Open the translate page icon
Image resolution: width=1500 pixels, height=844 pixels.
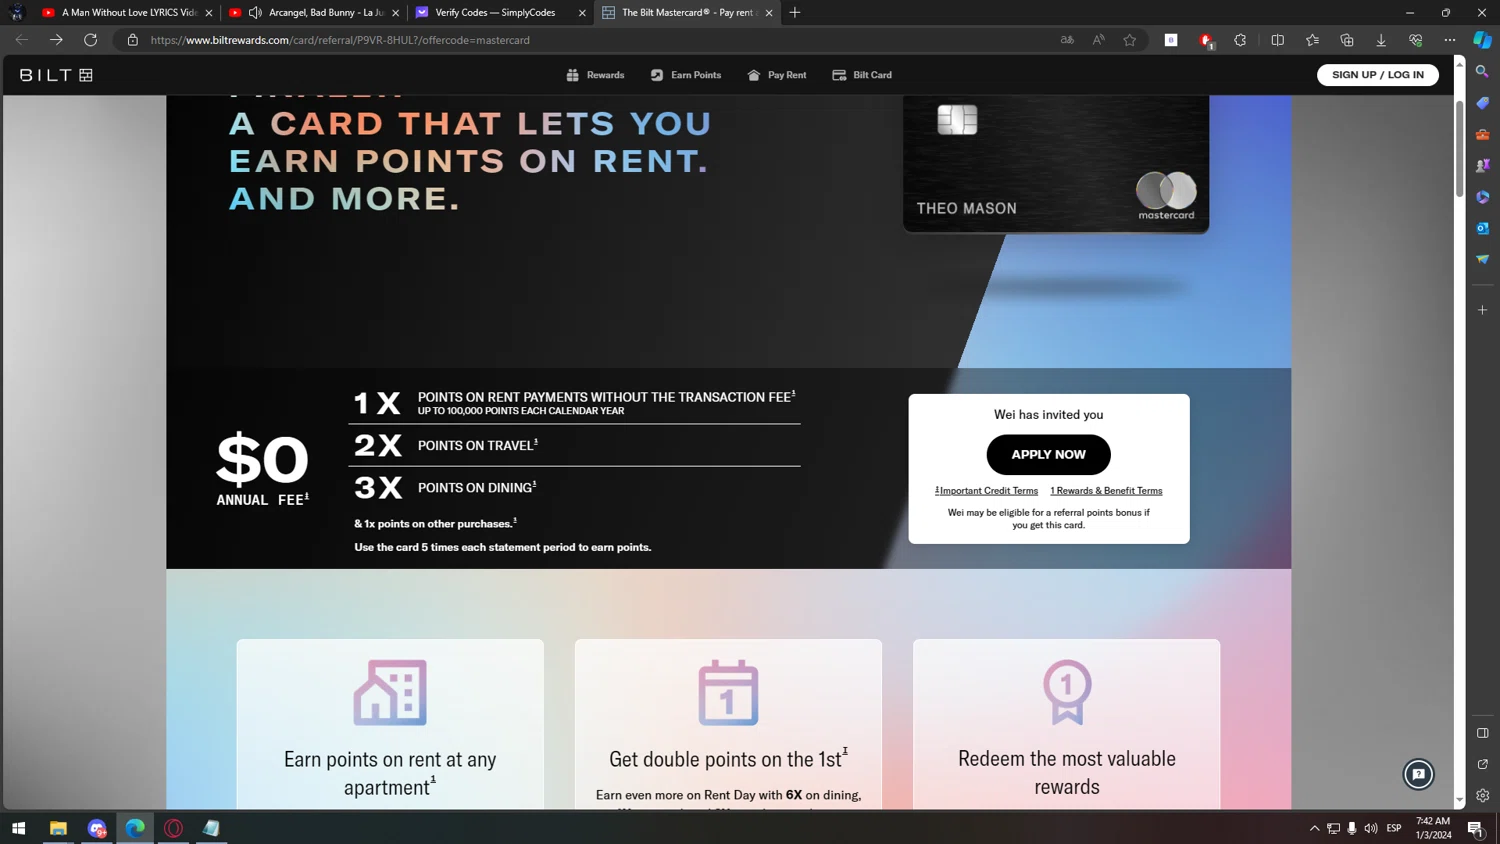tap(1067, 40)
